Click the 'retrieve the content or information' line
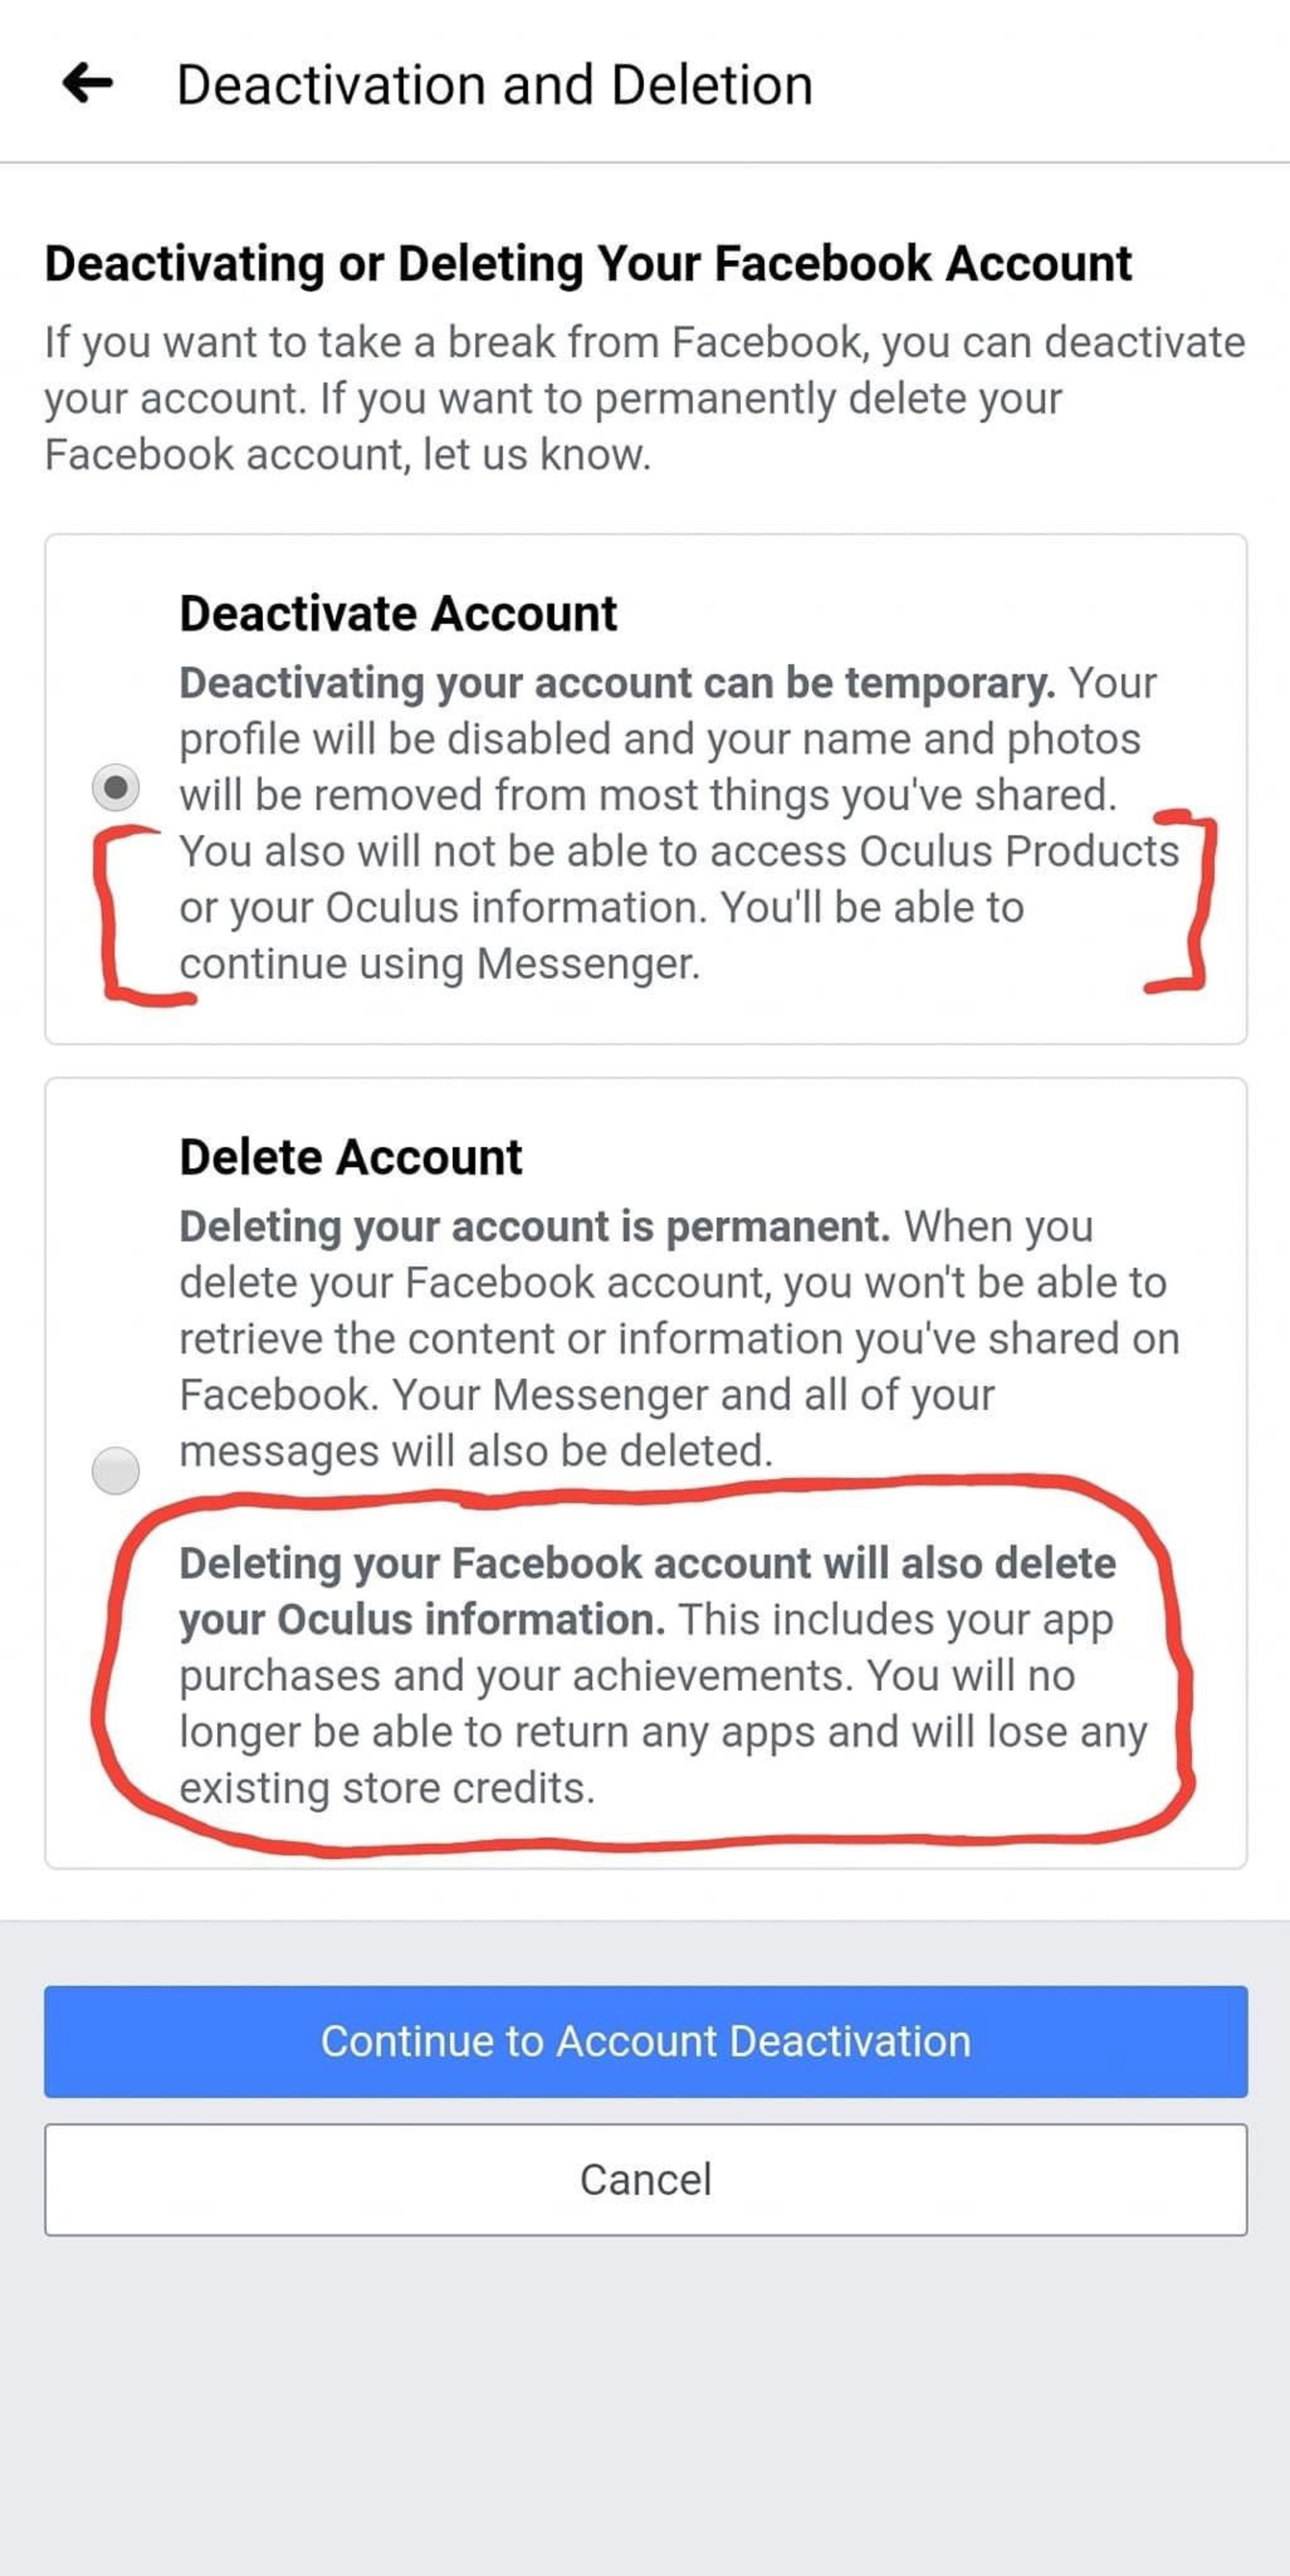Viewport: 1290px width, 2576px height. (x=678, y=1338)
